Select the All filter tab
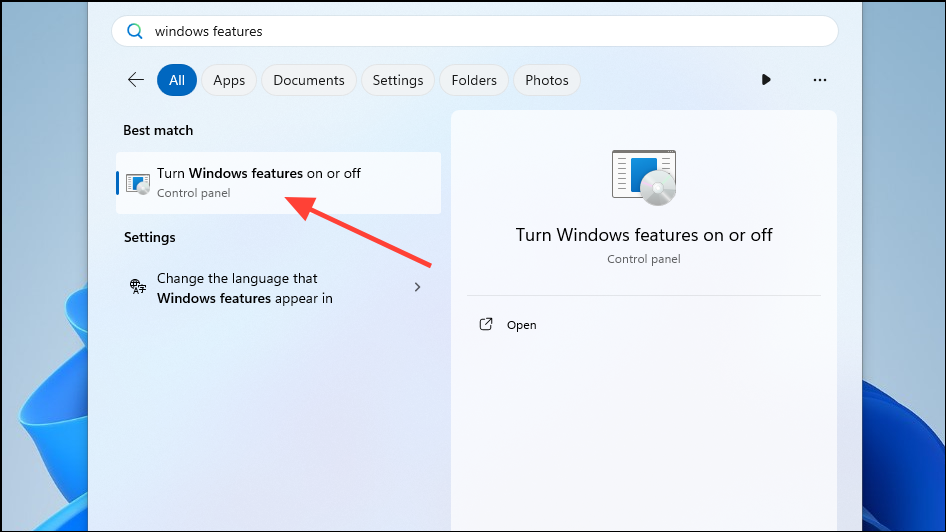Viewport: 946px width, 532px height. 177,80
